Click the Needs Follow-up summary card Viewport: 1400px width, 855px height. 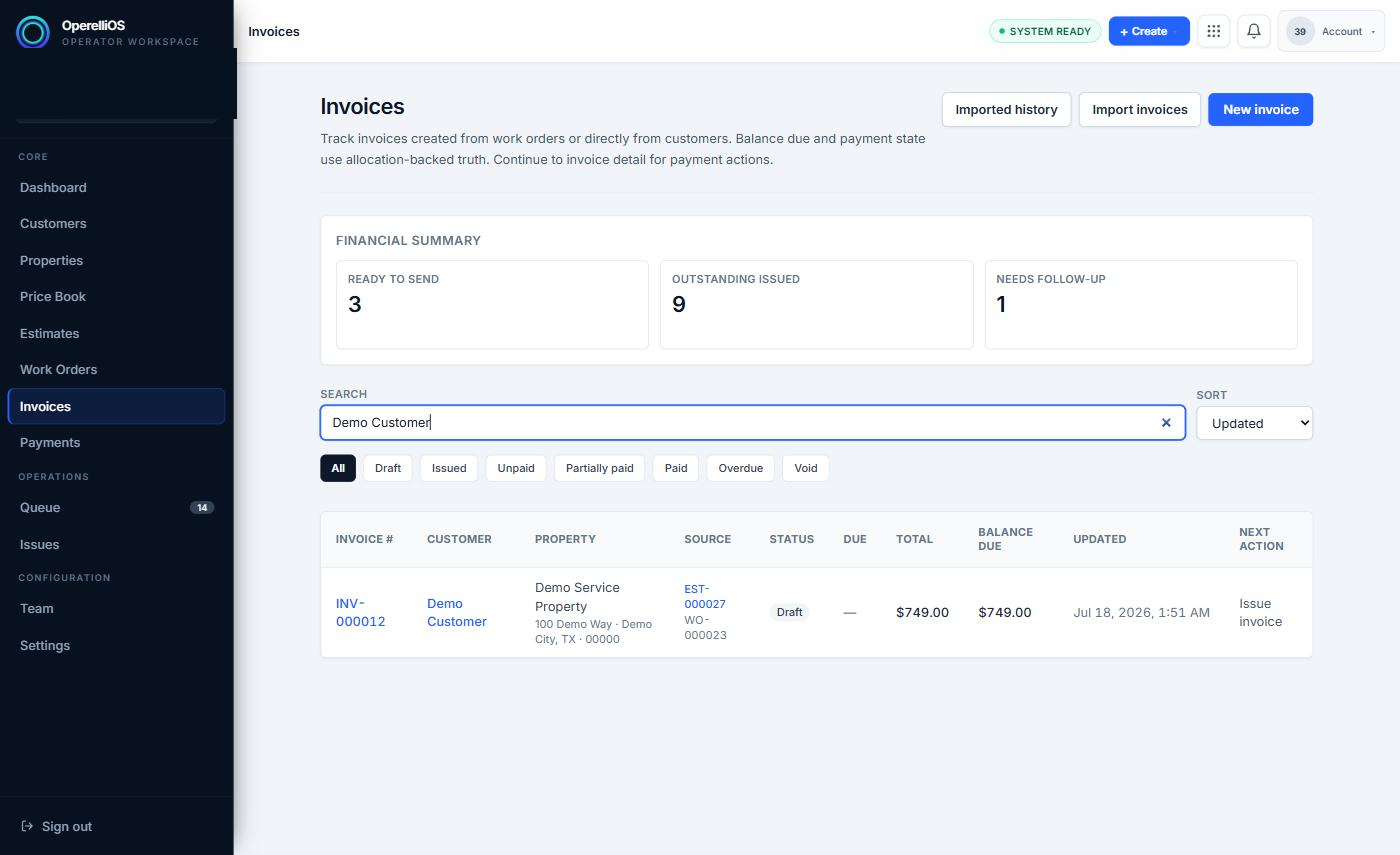[1141, 305]
